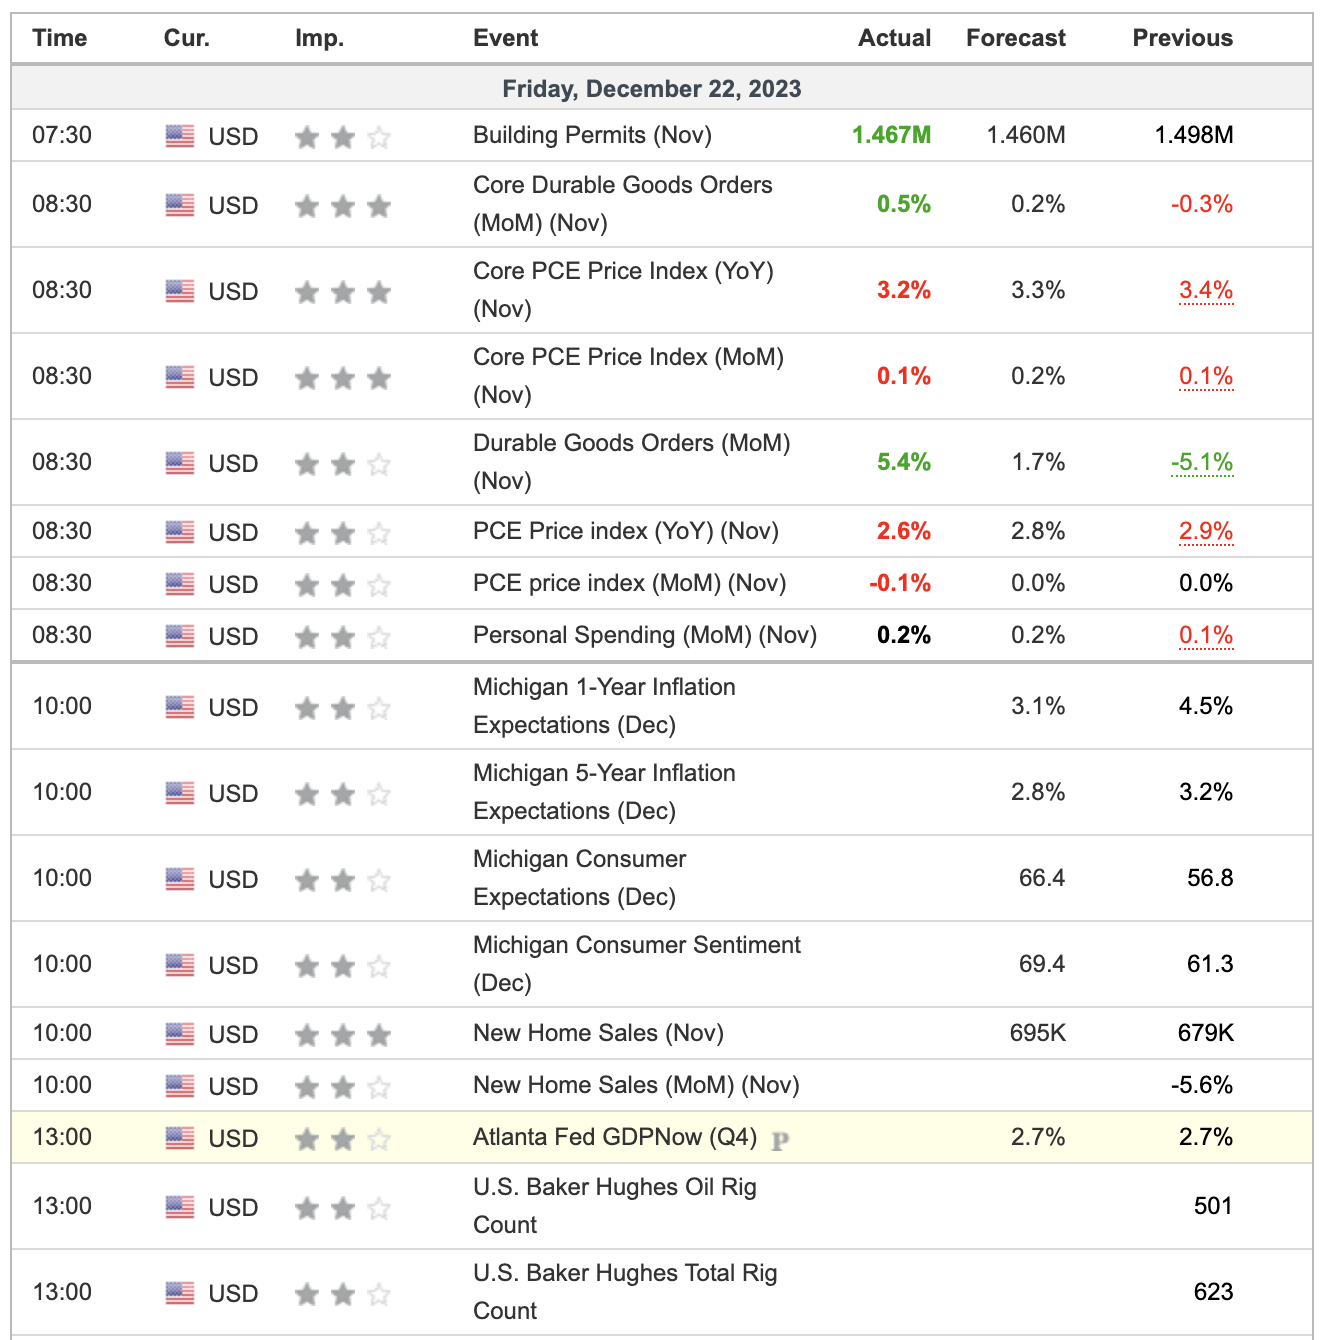The height and width of the screenshot is (1340, 1320).
Task: Open the Building Permits (Nov) event
Action: coord(592,135)
